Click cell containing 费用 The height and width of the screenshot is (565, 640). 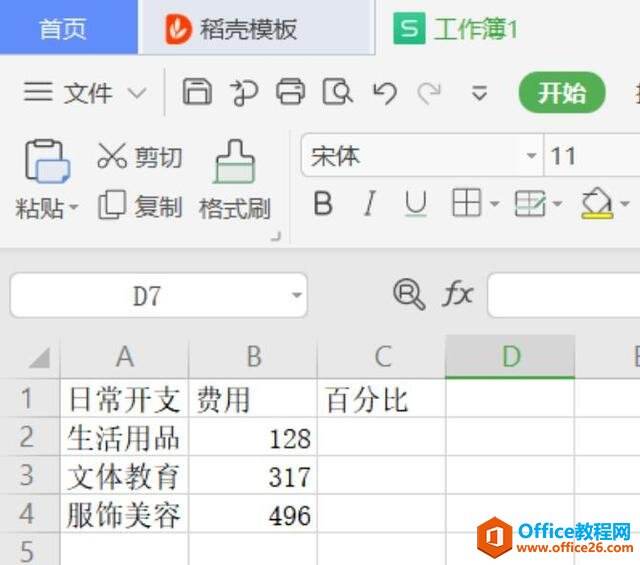pos(253,399)
